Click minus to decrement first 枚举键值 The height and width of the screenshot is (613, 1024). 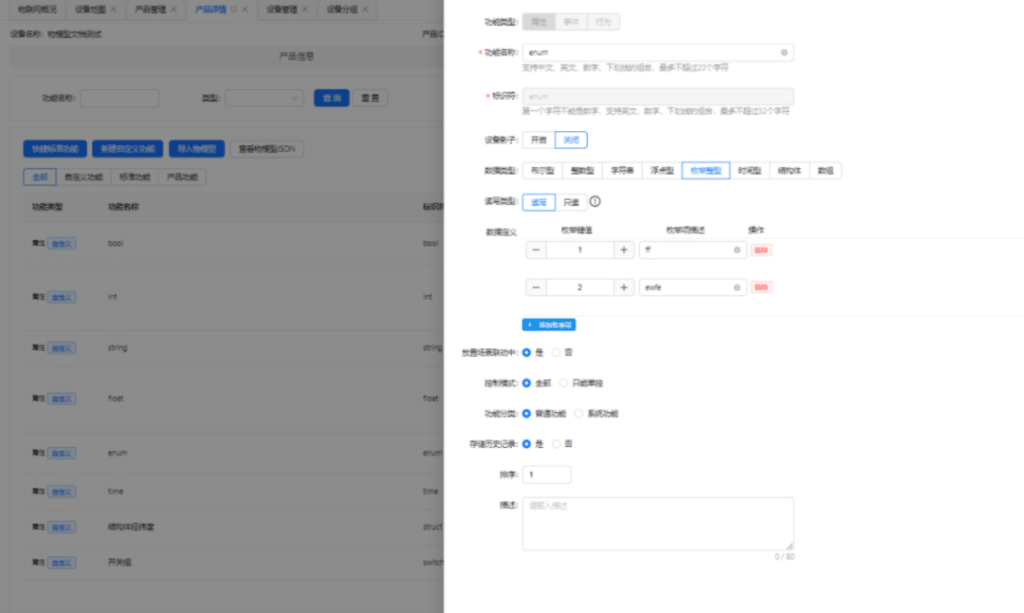click(535, 249)
